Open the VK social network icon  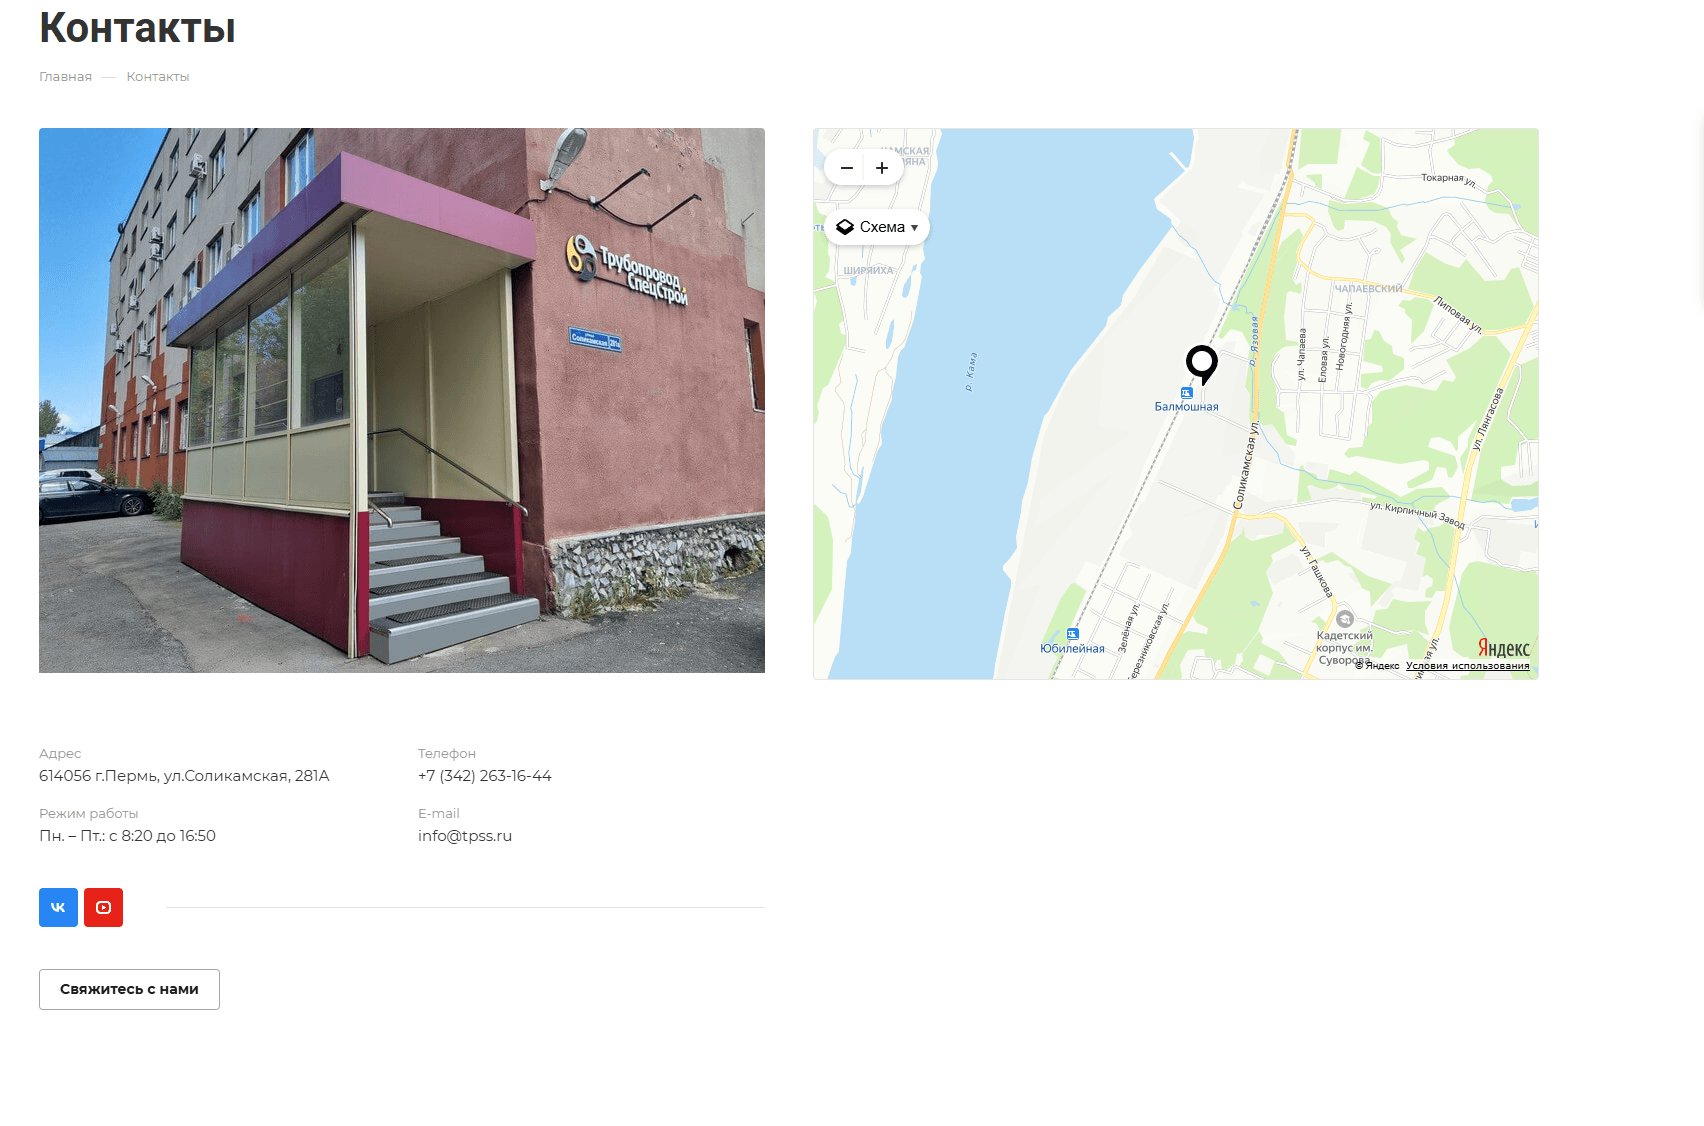[58, 907]
